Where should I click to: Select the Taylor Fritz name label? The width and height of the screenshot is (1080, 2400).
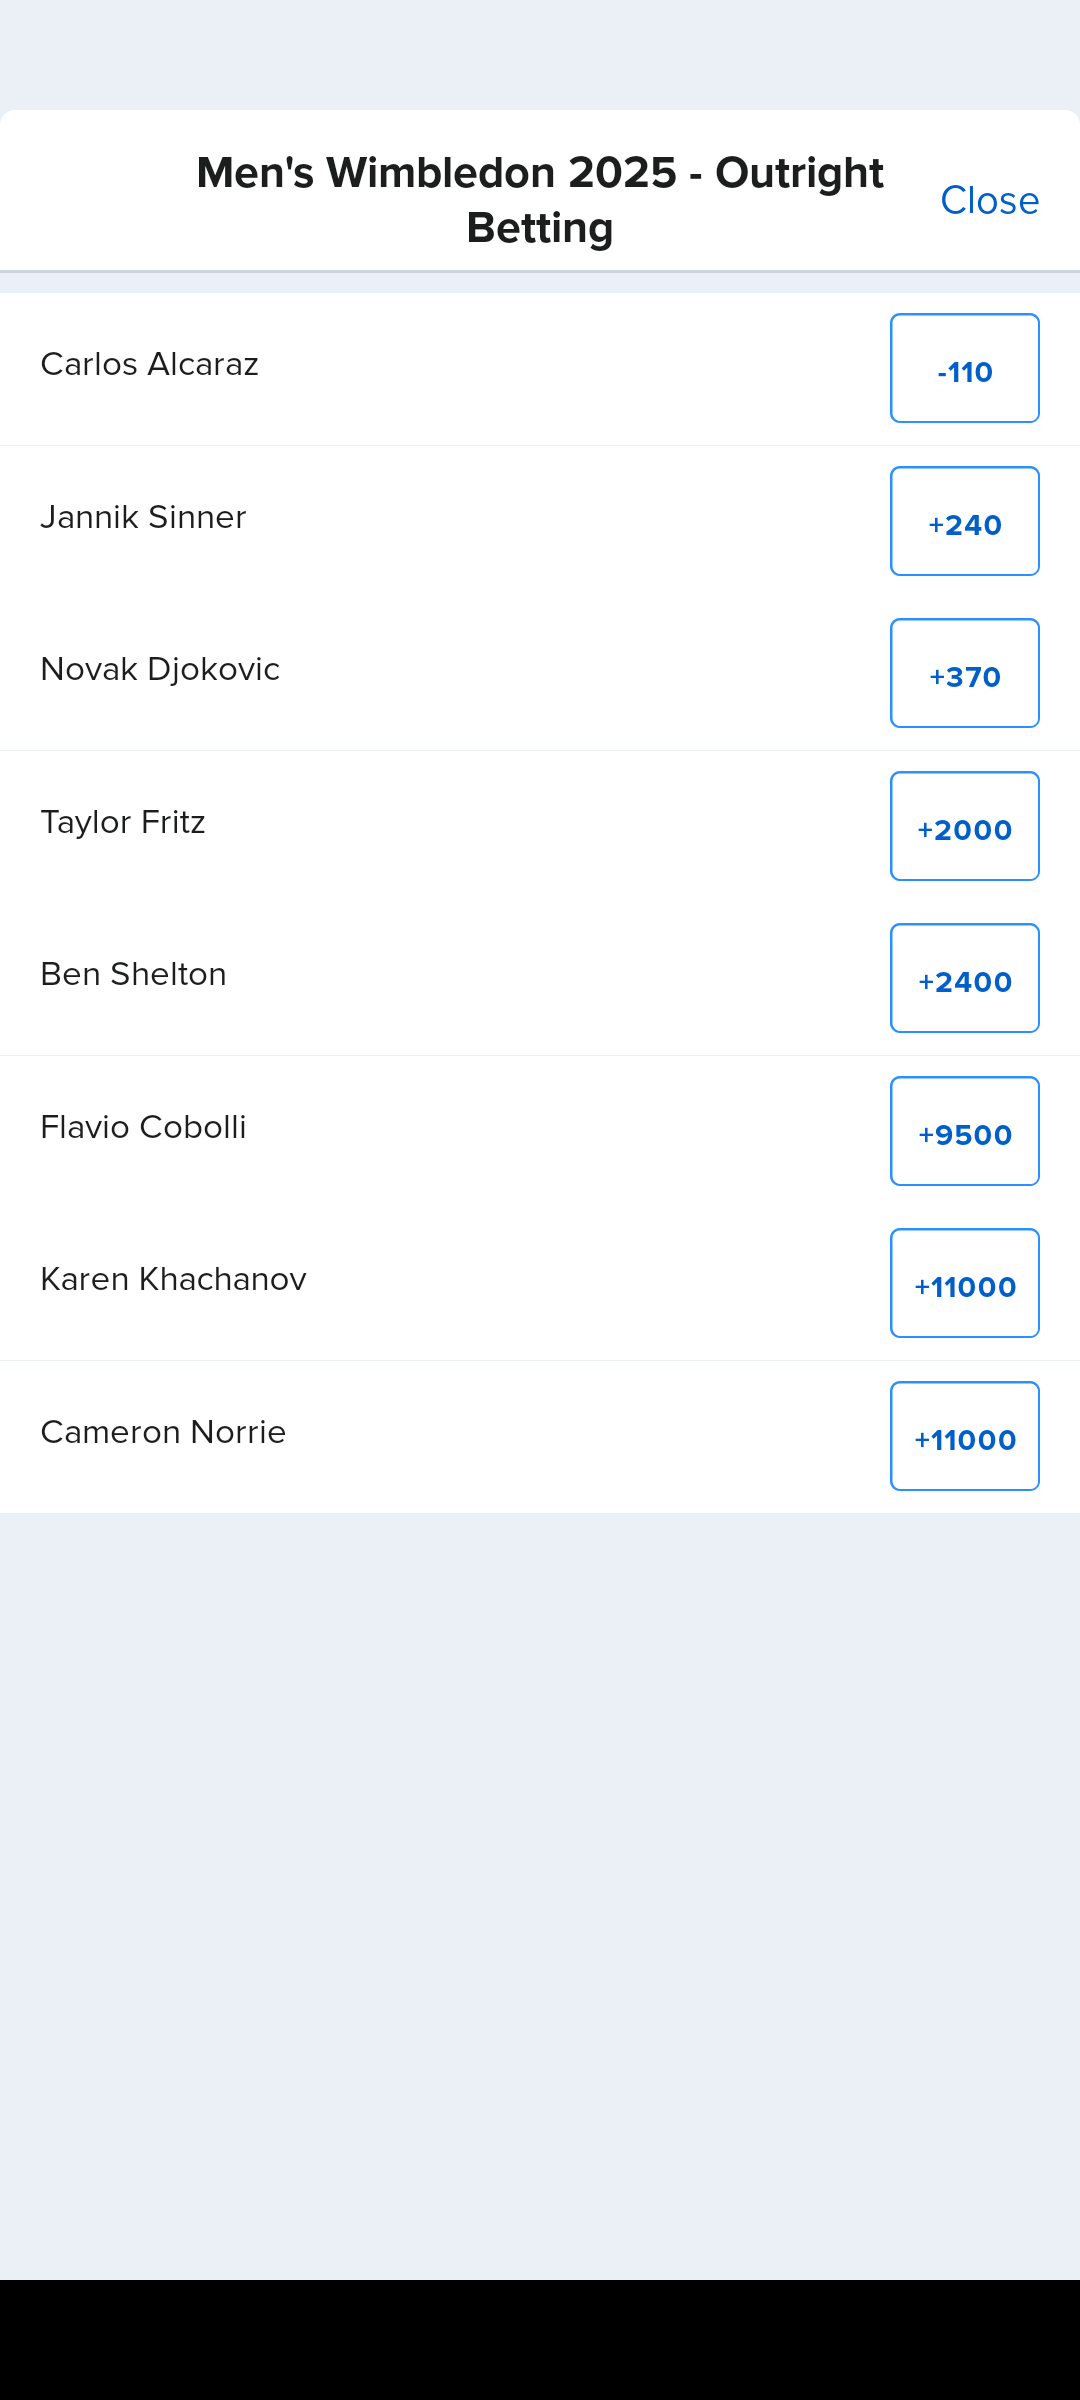click(123, 823)
